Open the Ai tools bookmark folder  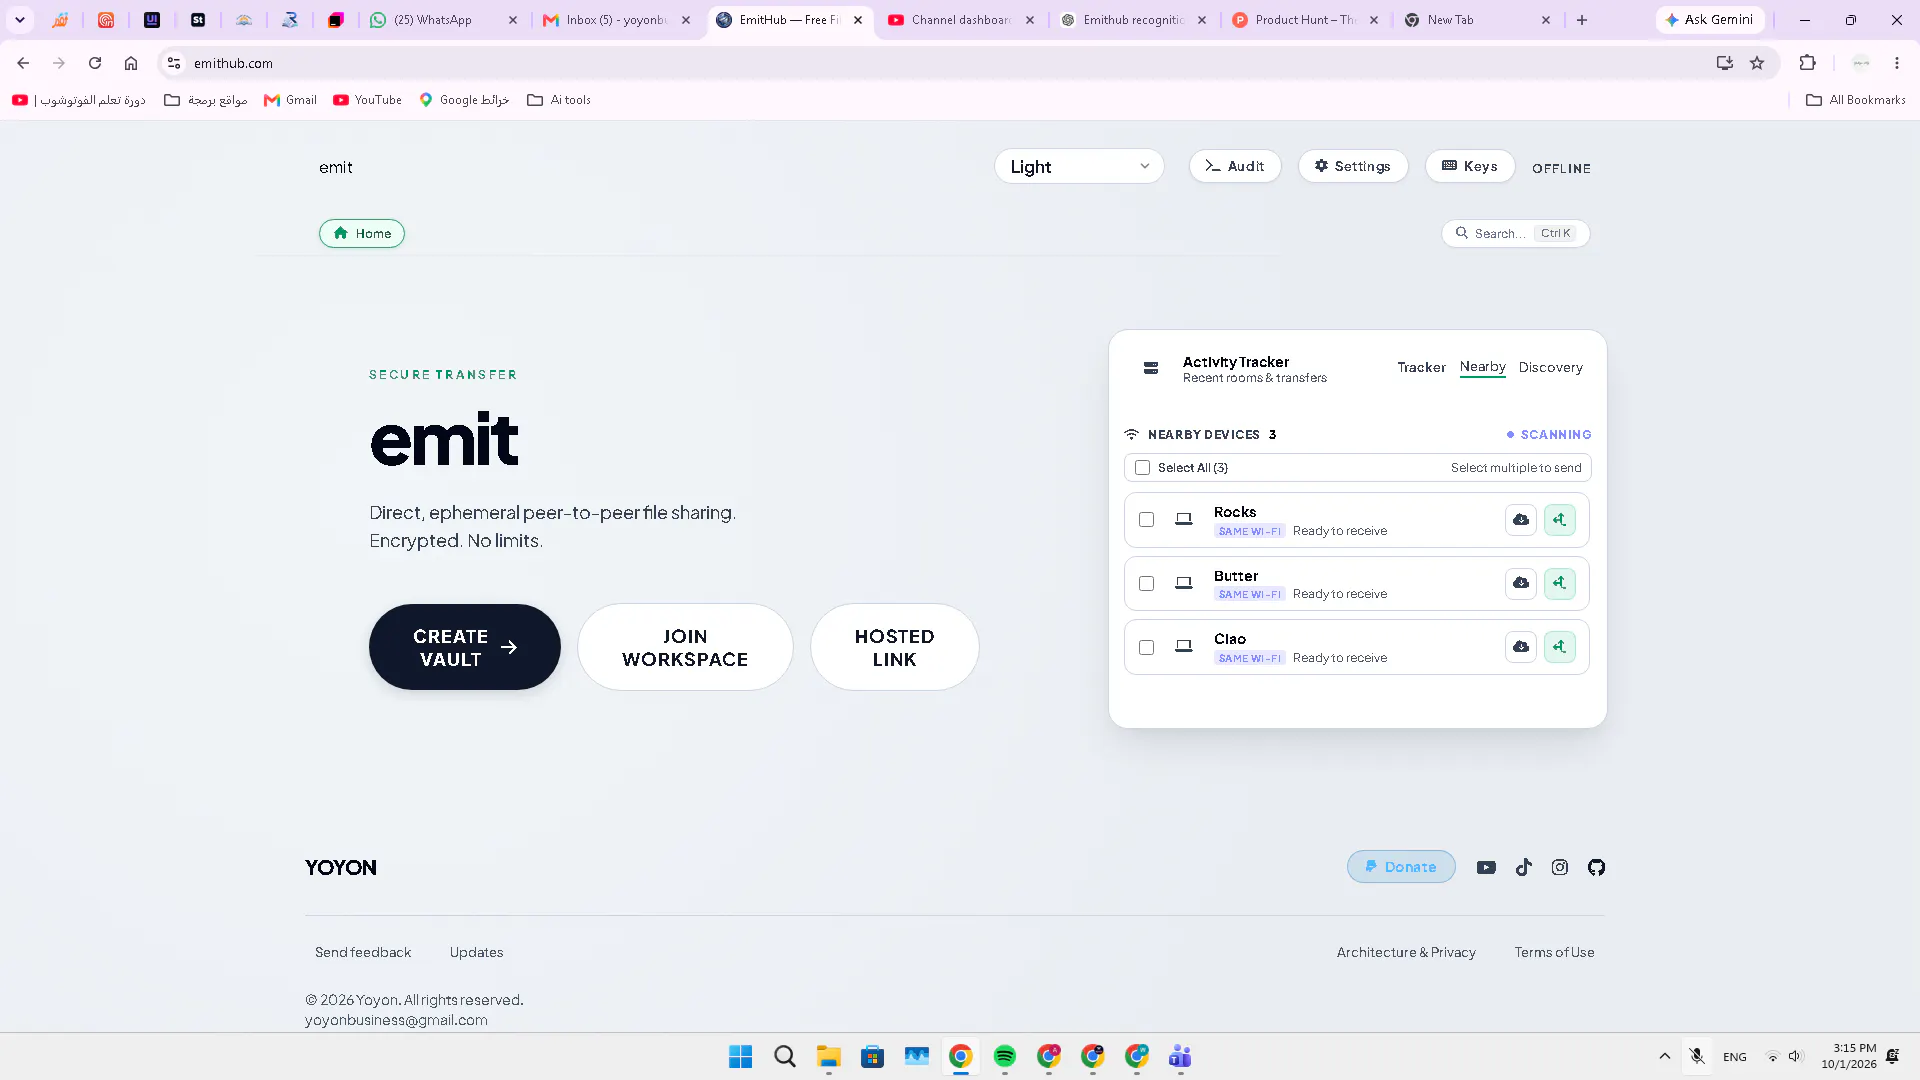[559, 100]
